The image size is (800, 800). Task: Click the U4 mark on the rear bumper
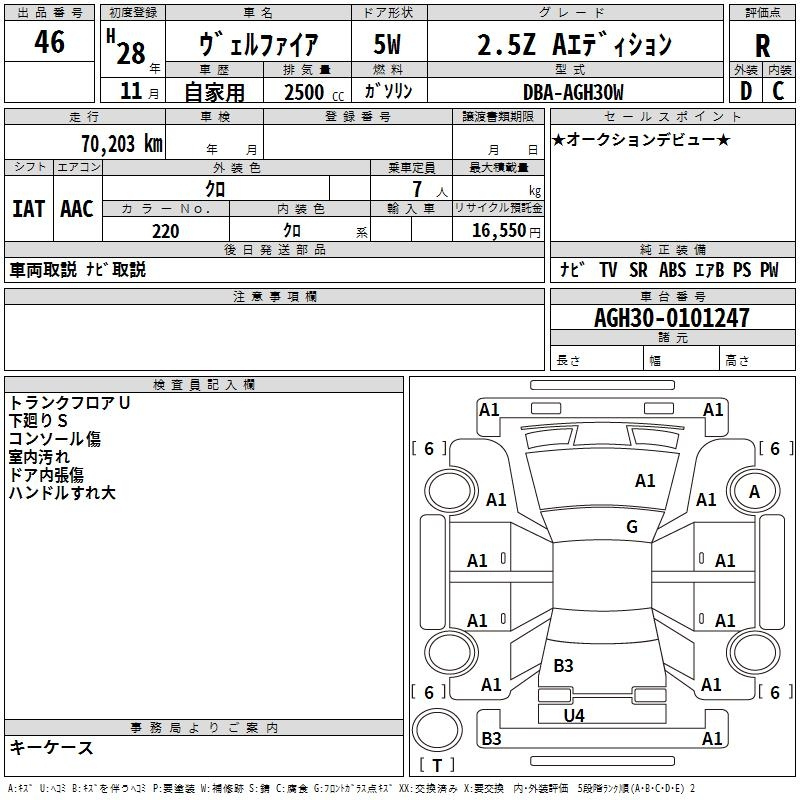click(x=574, y=715)
